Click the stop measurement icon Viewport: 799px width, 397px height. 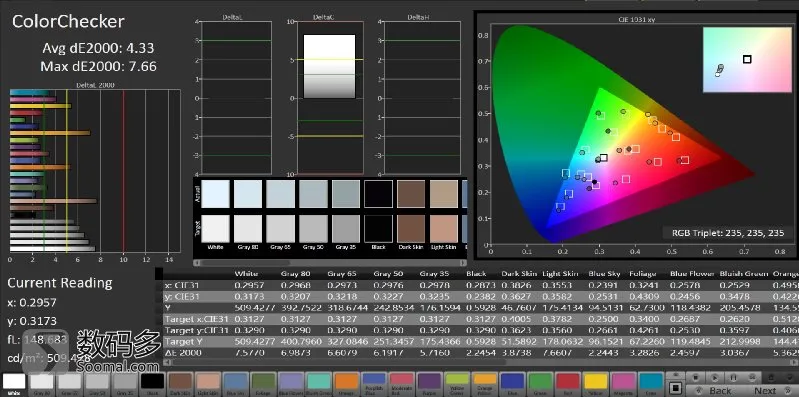pos(696,378)
